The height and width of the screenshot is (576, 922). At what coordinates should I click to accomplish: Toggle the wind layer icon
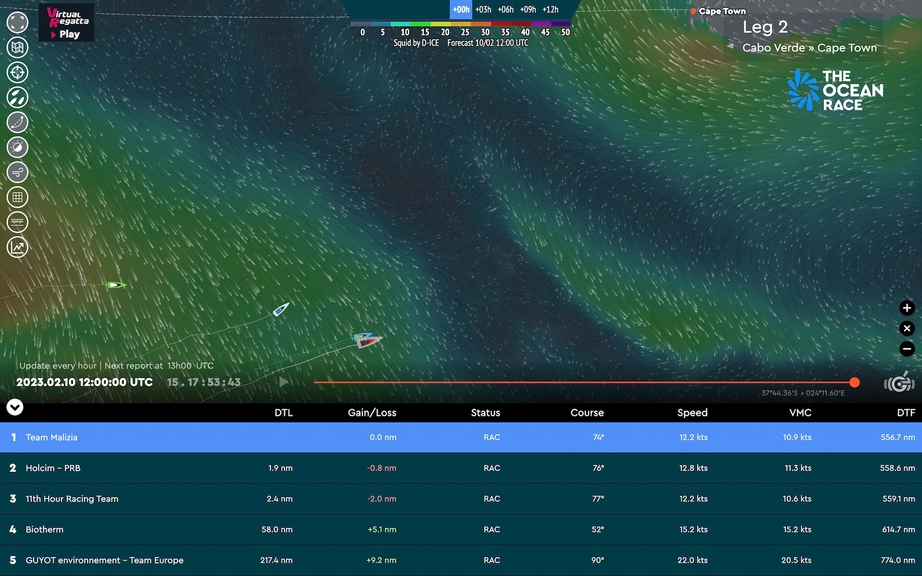click(18, 172)
